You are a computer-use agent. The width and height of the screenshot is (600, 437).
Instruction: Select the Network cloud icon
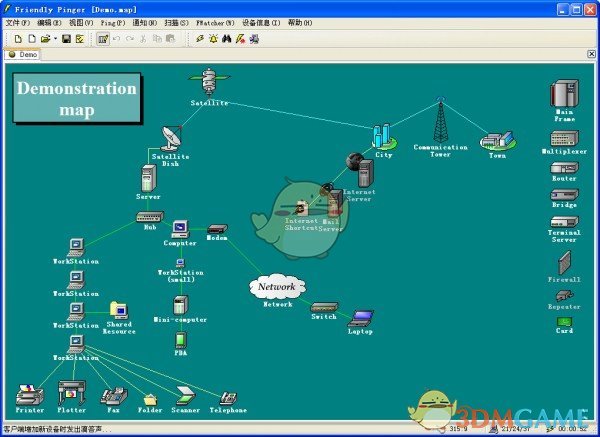277,286
